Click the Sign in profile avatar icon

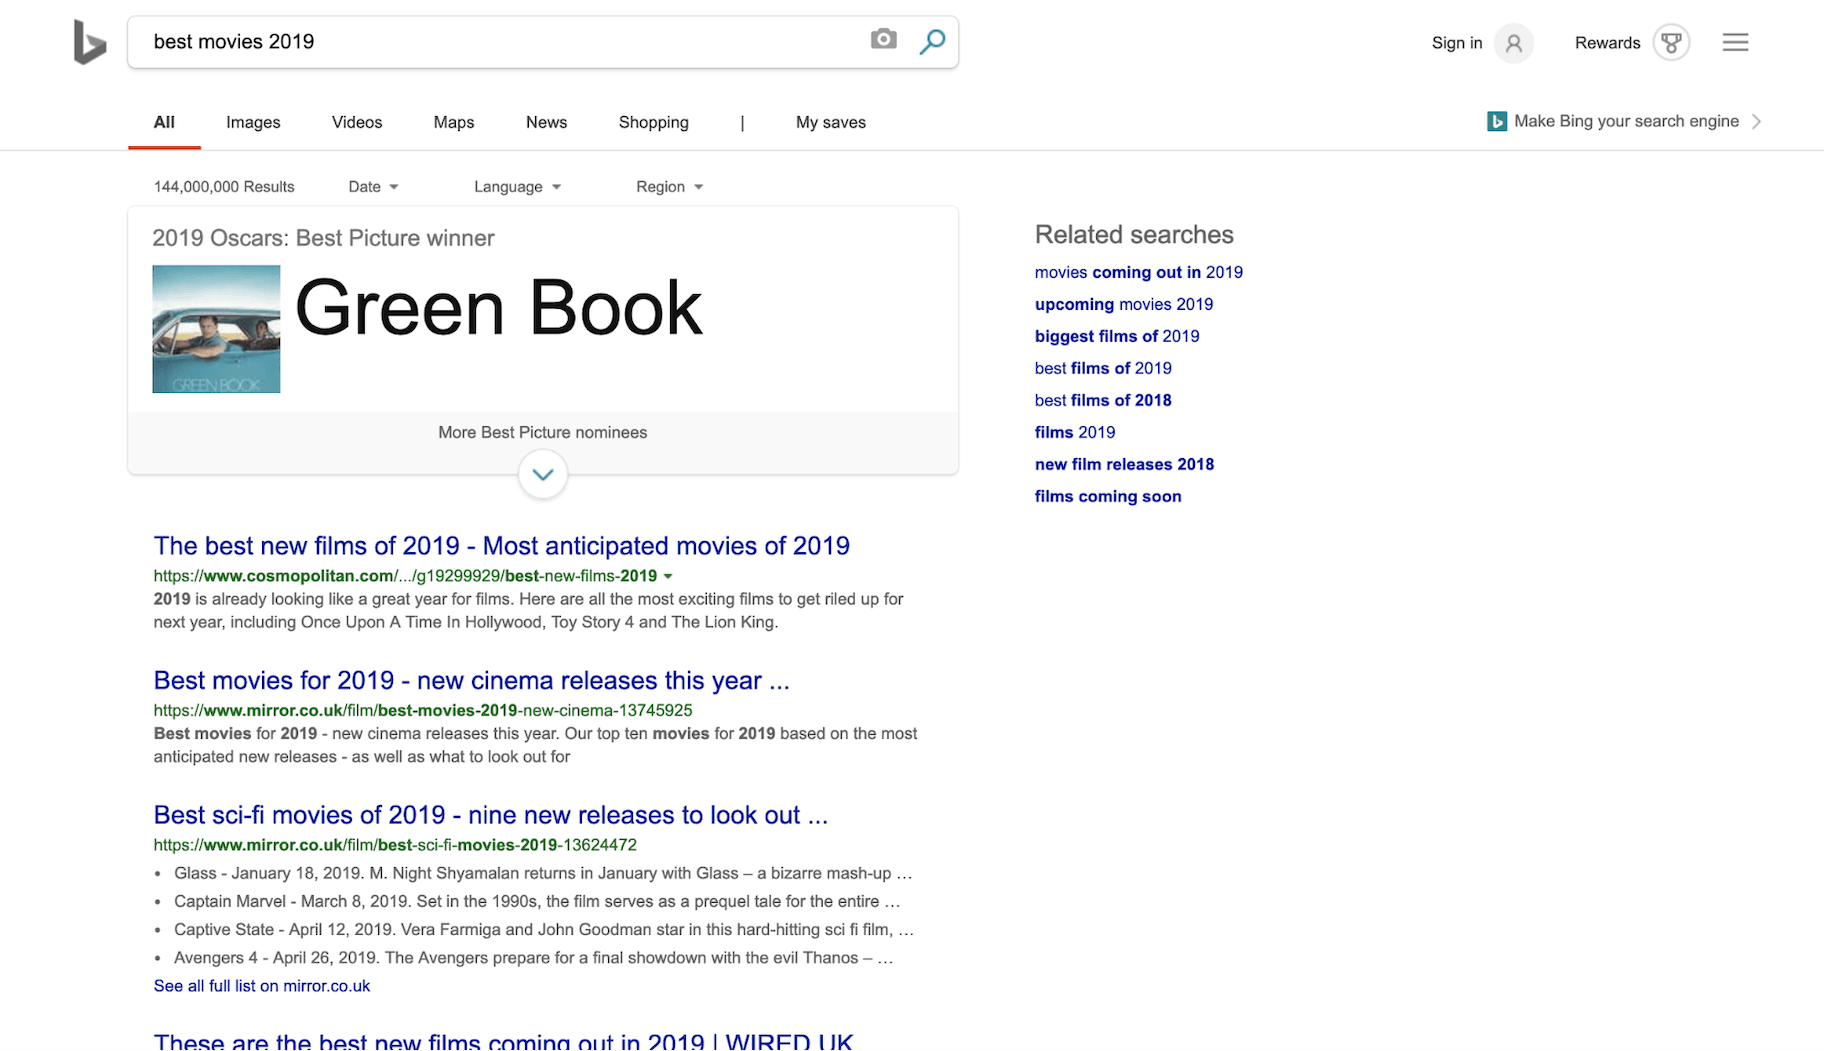pos(1513,43)
